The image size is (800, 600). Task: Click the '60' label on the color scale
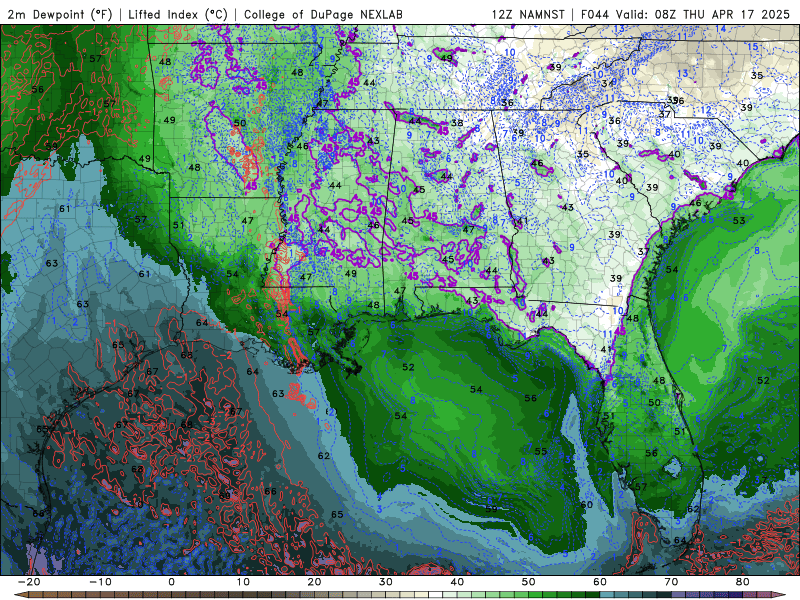[600, 582]
